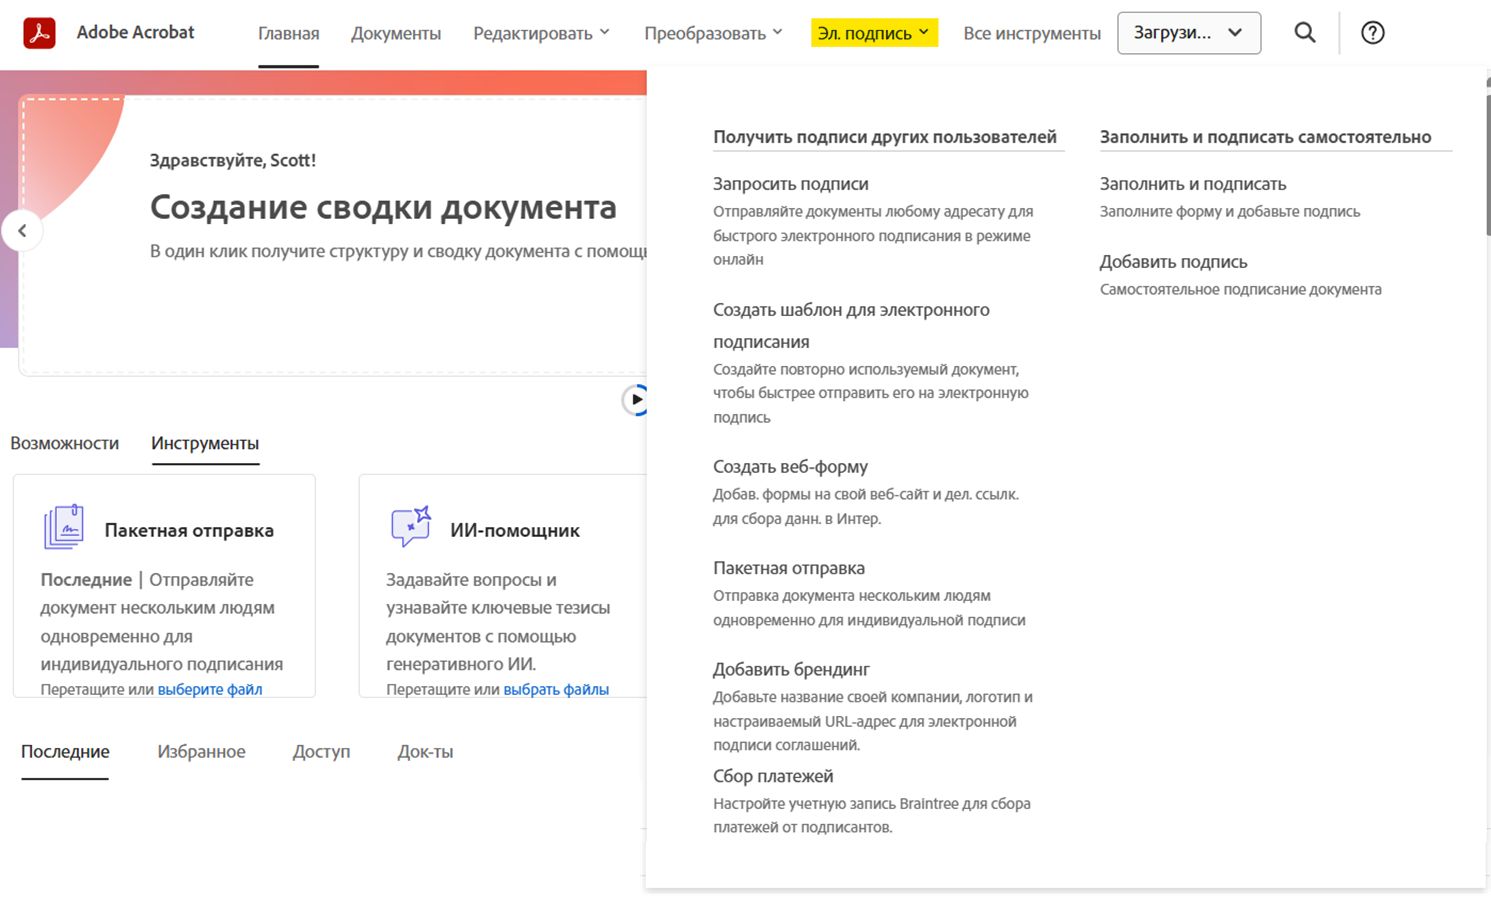Select the Последние documents tab

65,751
